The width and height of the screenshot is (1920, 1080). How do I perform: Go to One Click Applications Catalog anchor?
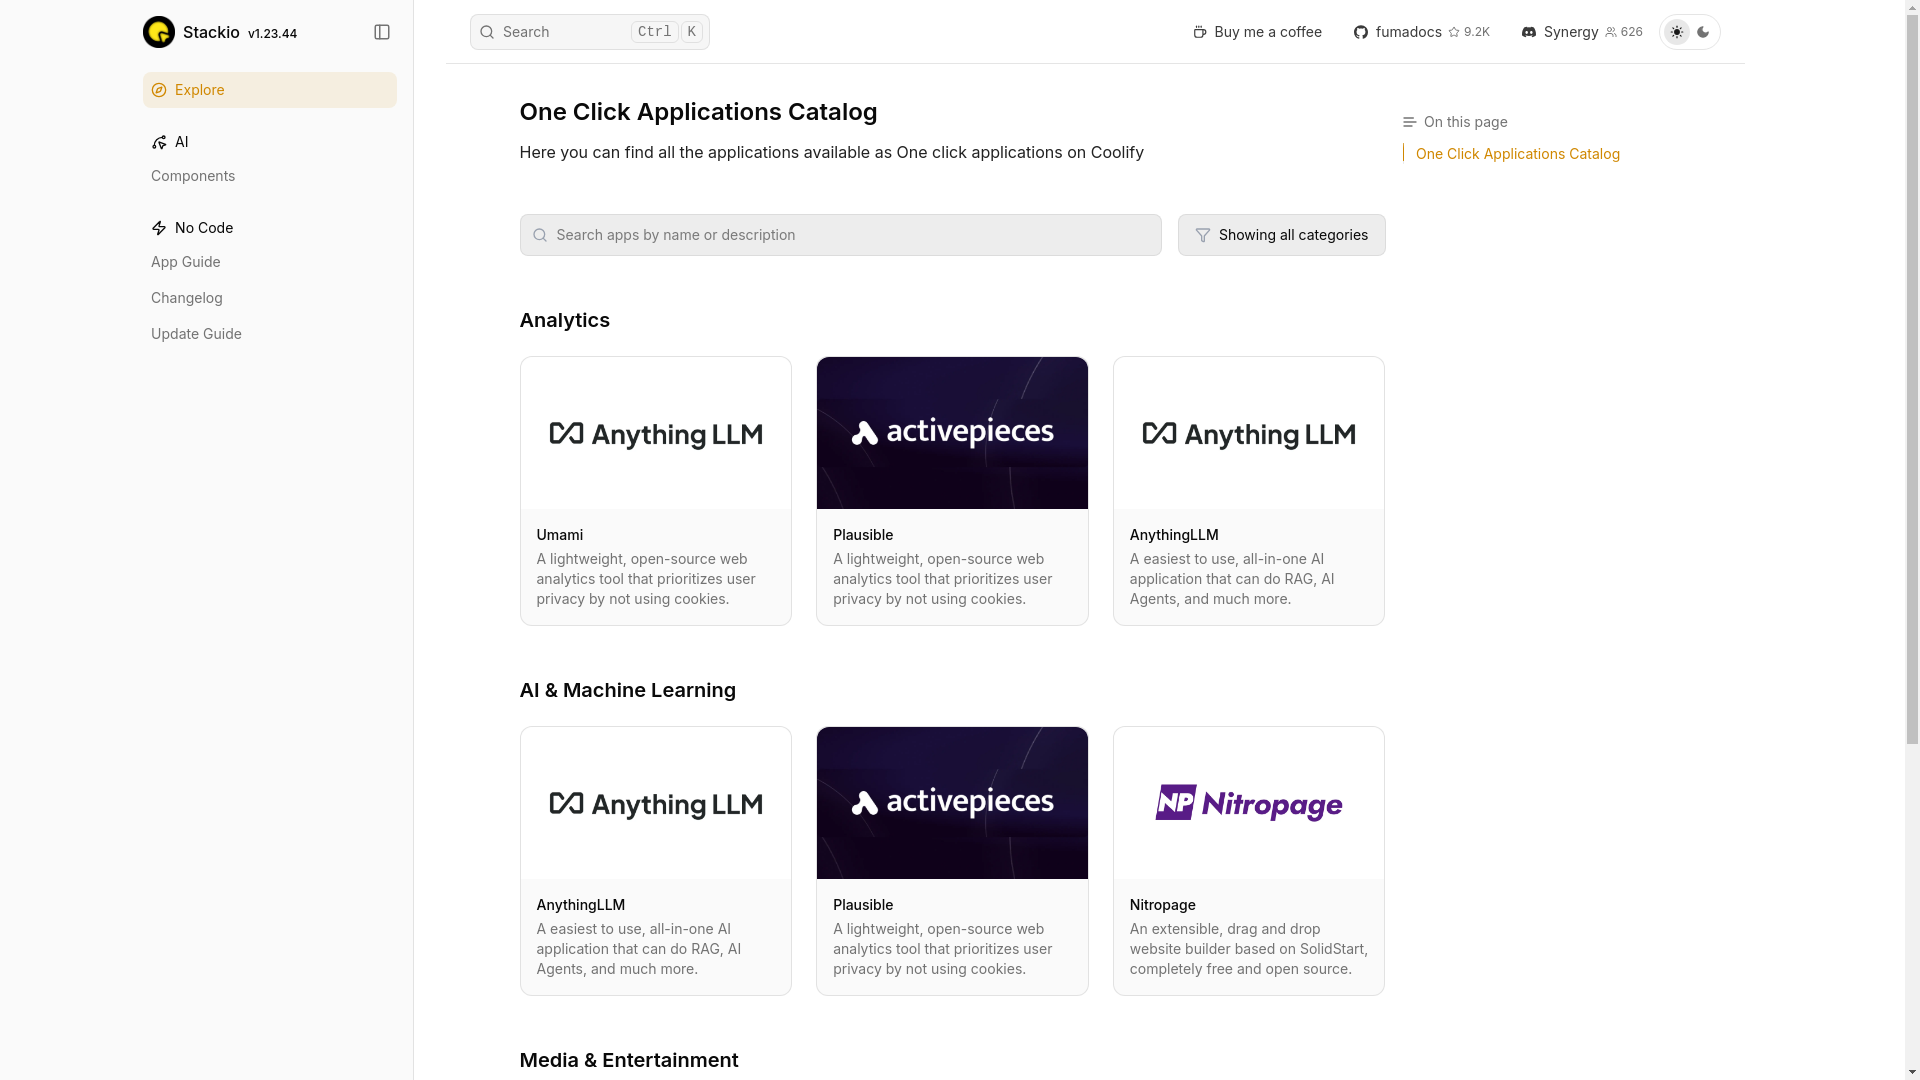[x=1518, y=154]
